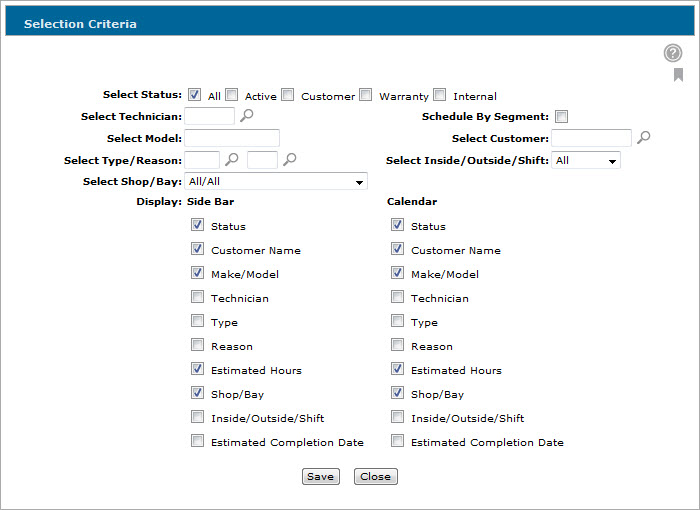Click the Select Customer text field
Screen dimensions: 700x510
coord(591,138)
